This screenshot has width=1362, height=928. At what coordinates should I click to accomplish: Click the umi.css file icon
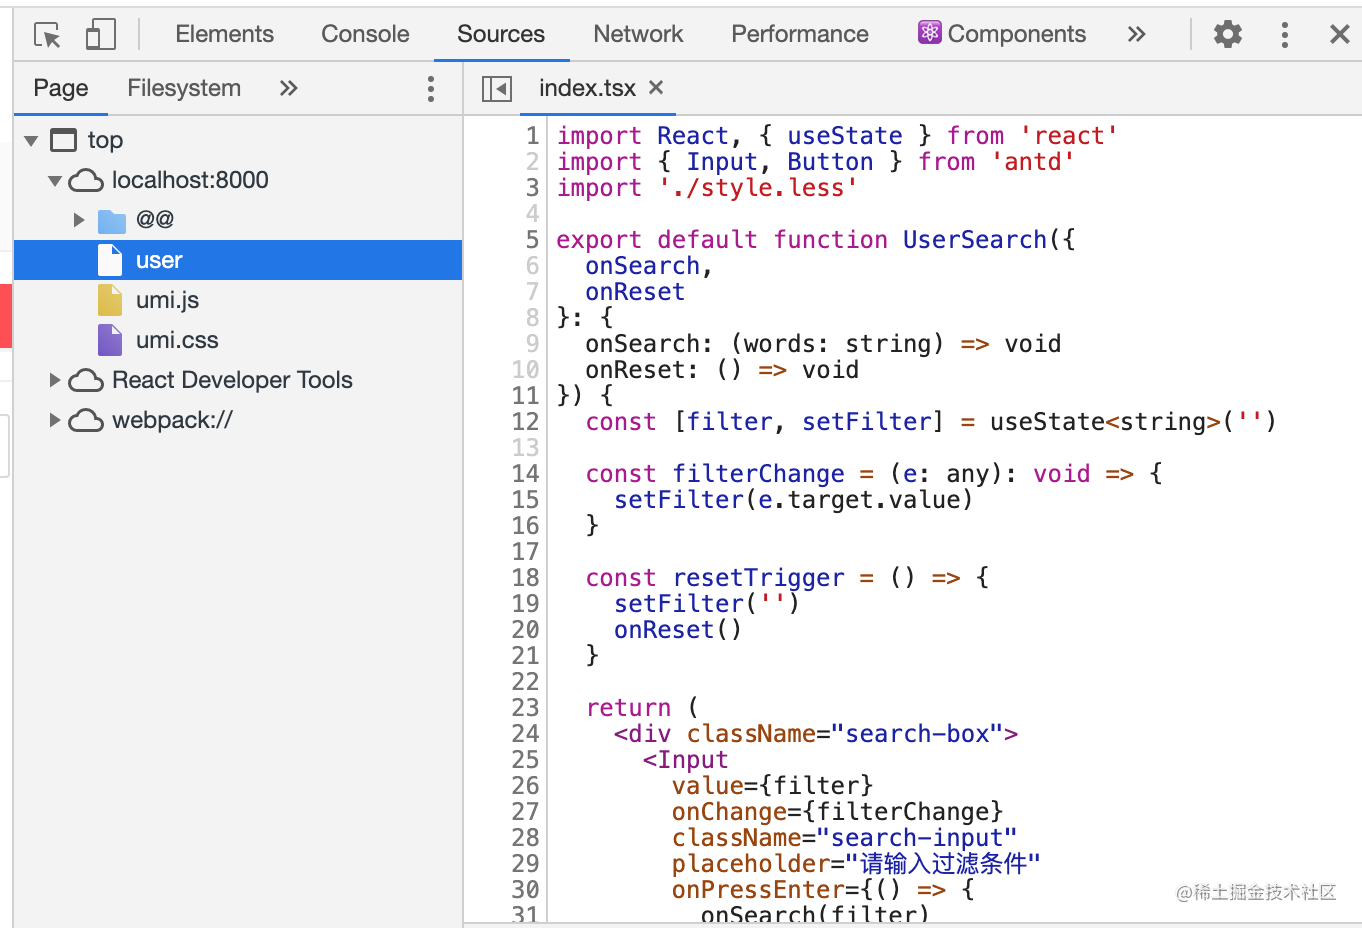[x=109, y=339]
